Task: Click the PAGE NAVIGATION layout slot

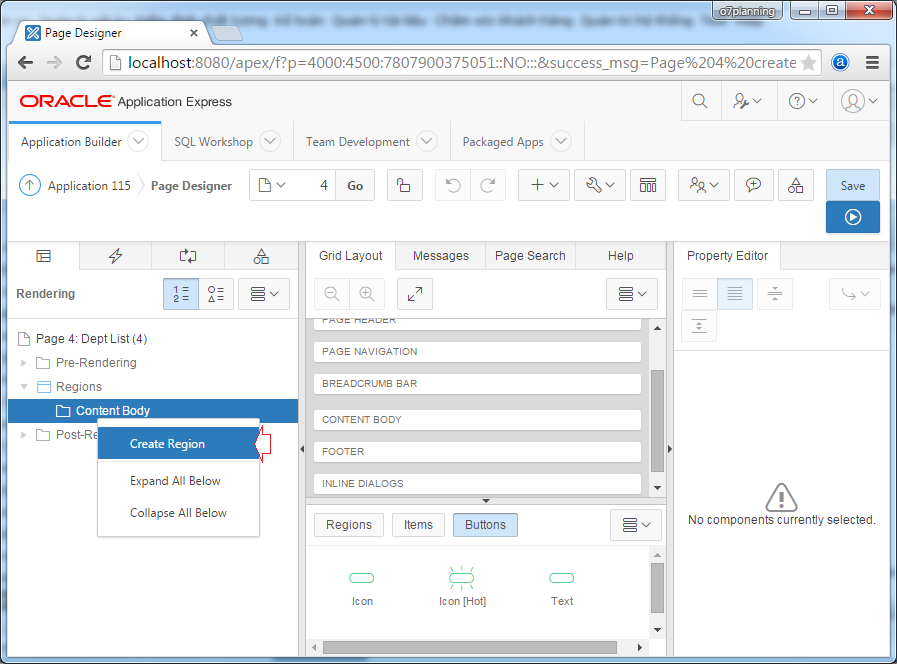Action: pos(477,352)
